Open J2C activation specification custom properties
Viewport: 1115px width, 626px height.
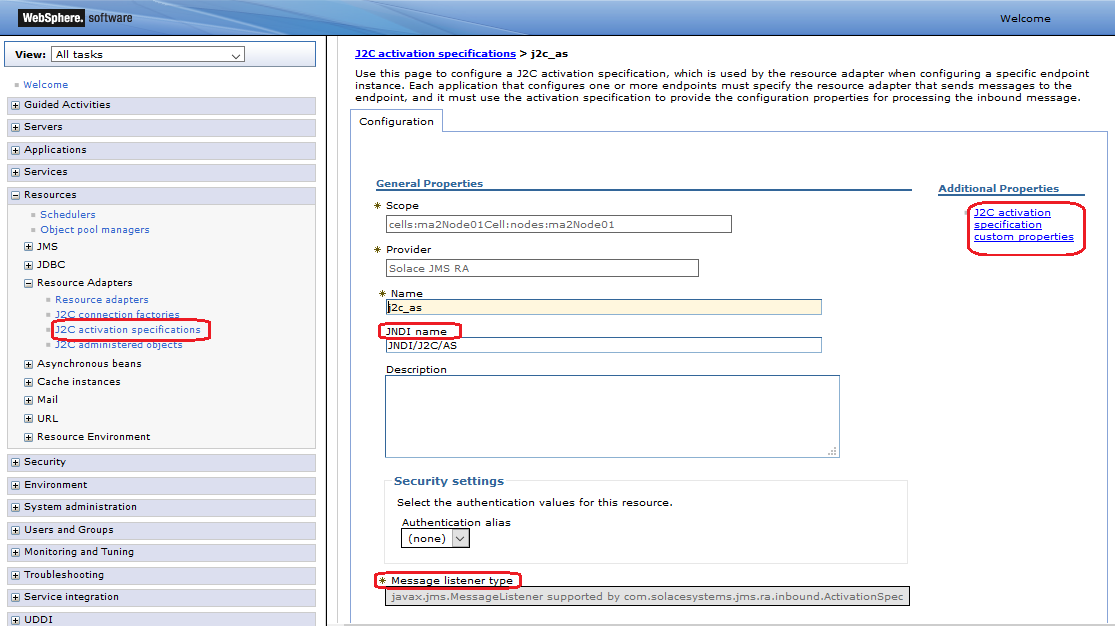pos(1023,225)
